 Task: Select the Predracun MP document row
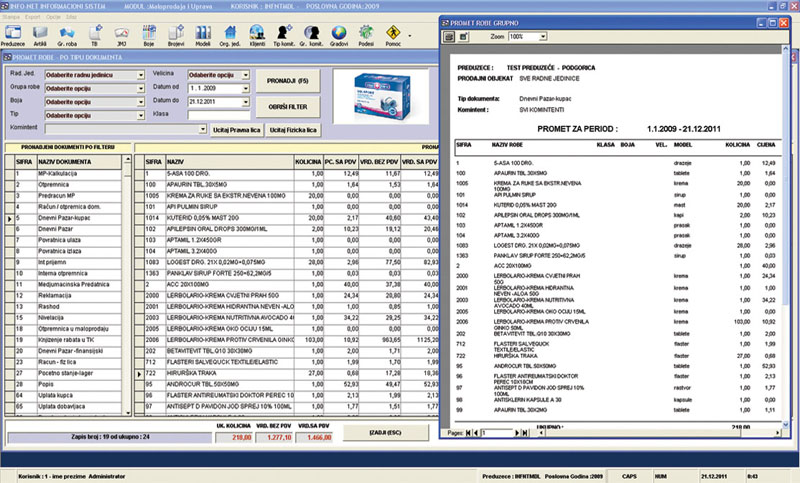68,196
